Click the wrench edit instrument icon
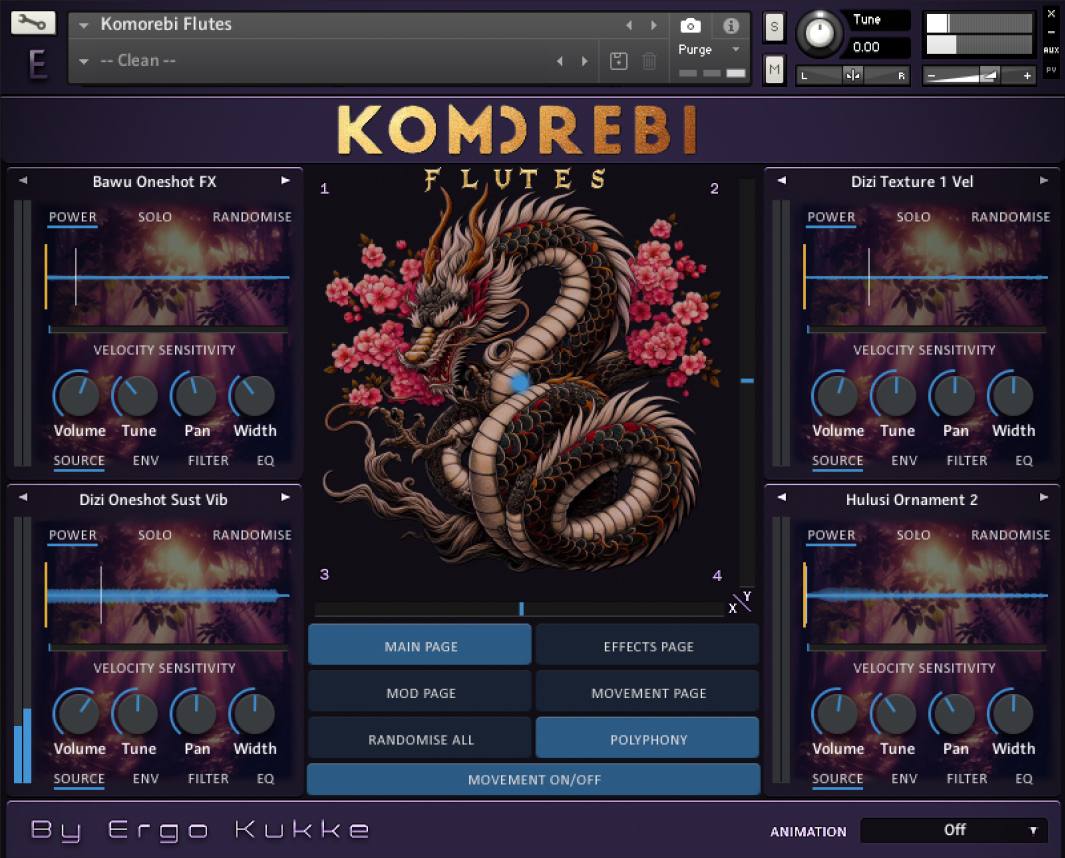The height and width of the screenshot is (858, 1065). pos(33,23)
